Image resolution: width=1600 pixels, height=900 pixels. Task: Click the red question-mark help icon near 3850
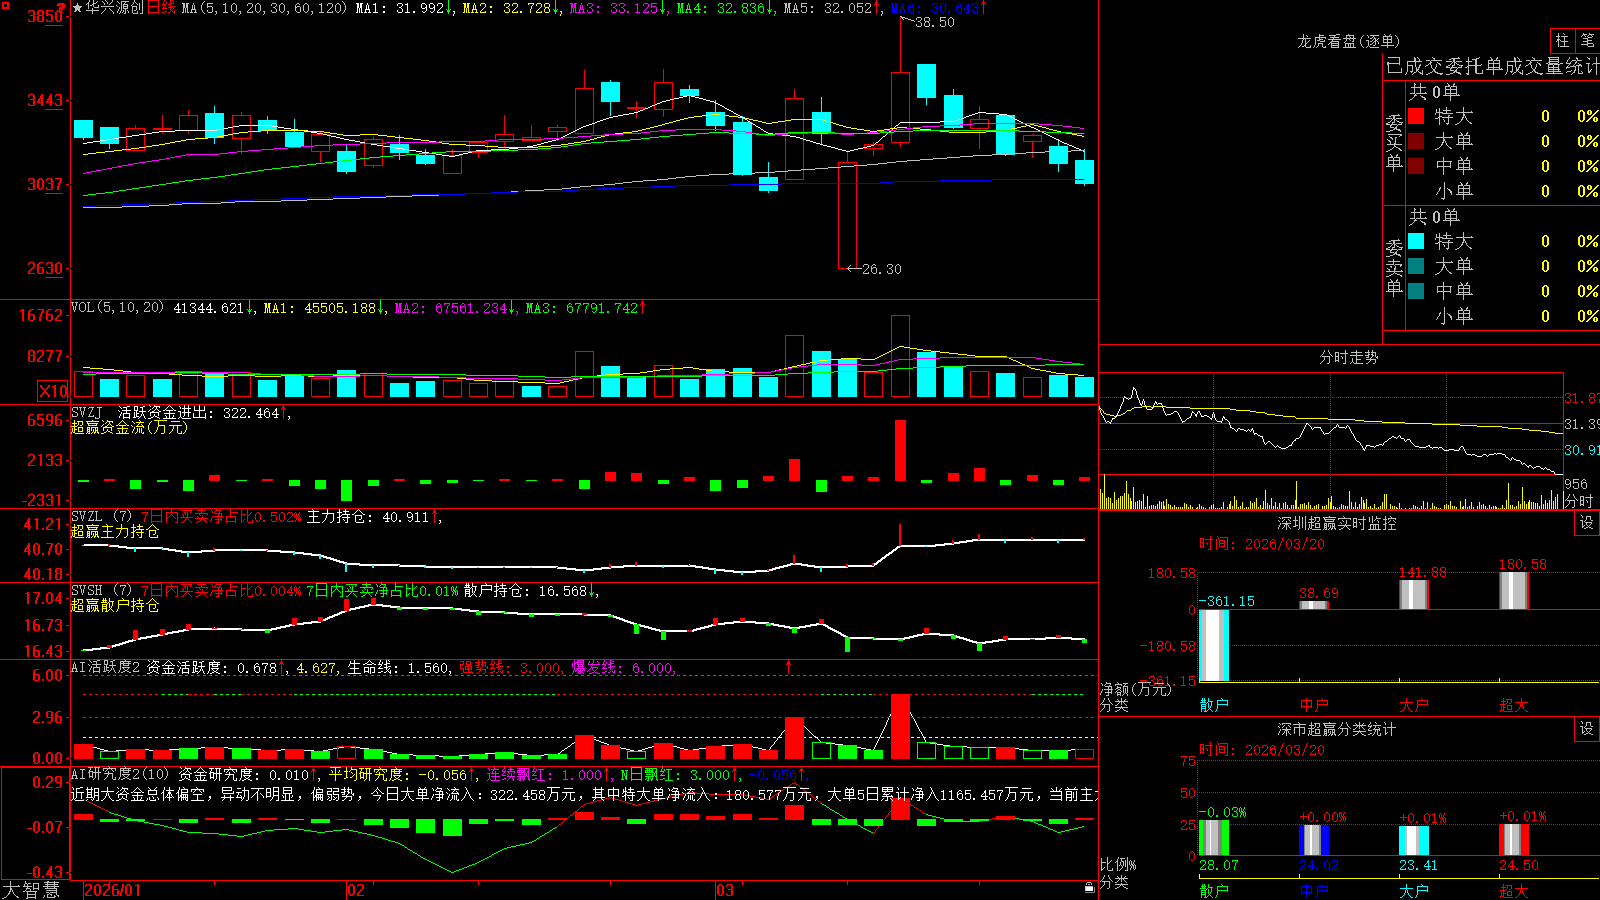click(x=62, y=8)
